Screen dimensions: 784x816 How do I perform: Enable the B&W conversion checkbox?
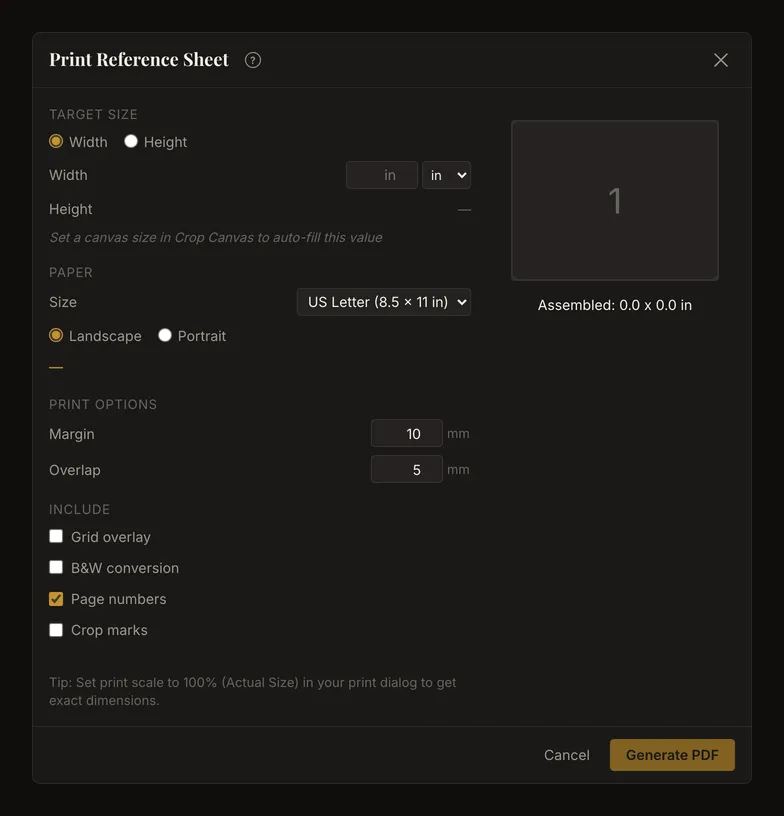tap(56, 567)
